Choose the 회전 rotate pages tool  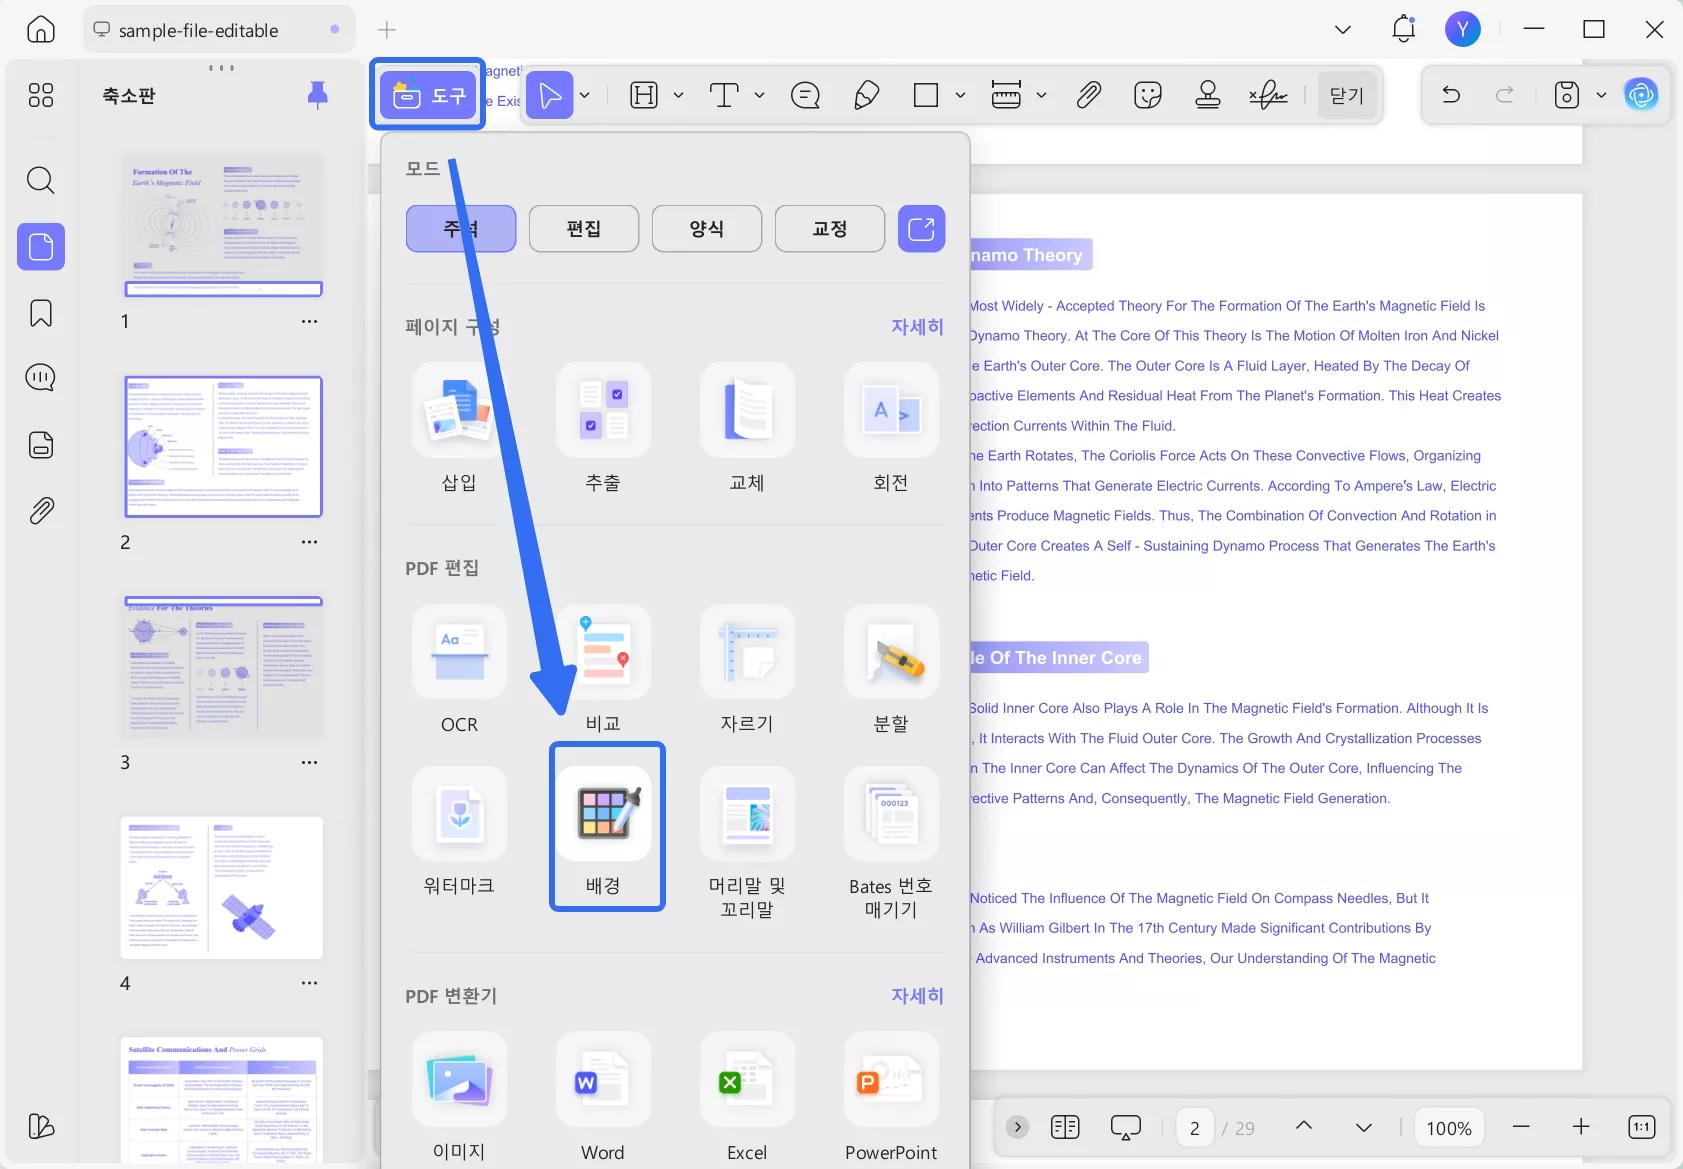click(891, 428)
